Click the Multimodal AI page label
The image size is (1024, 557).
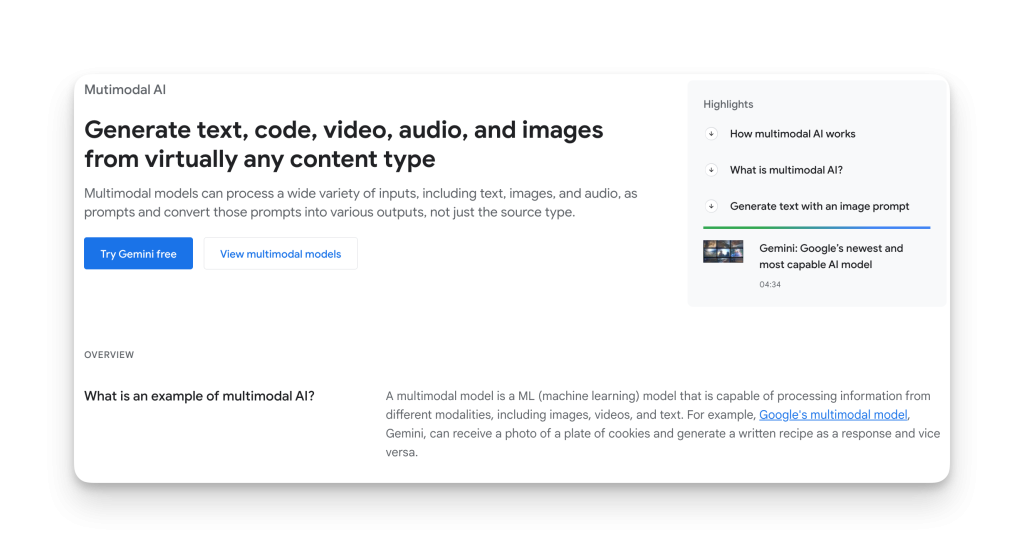[x=125, y=90]
